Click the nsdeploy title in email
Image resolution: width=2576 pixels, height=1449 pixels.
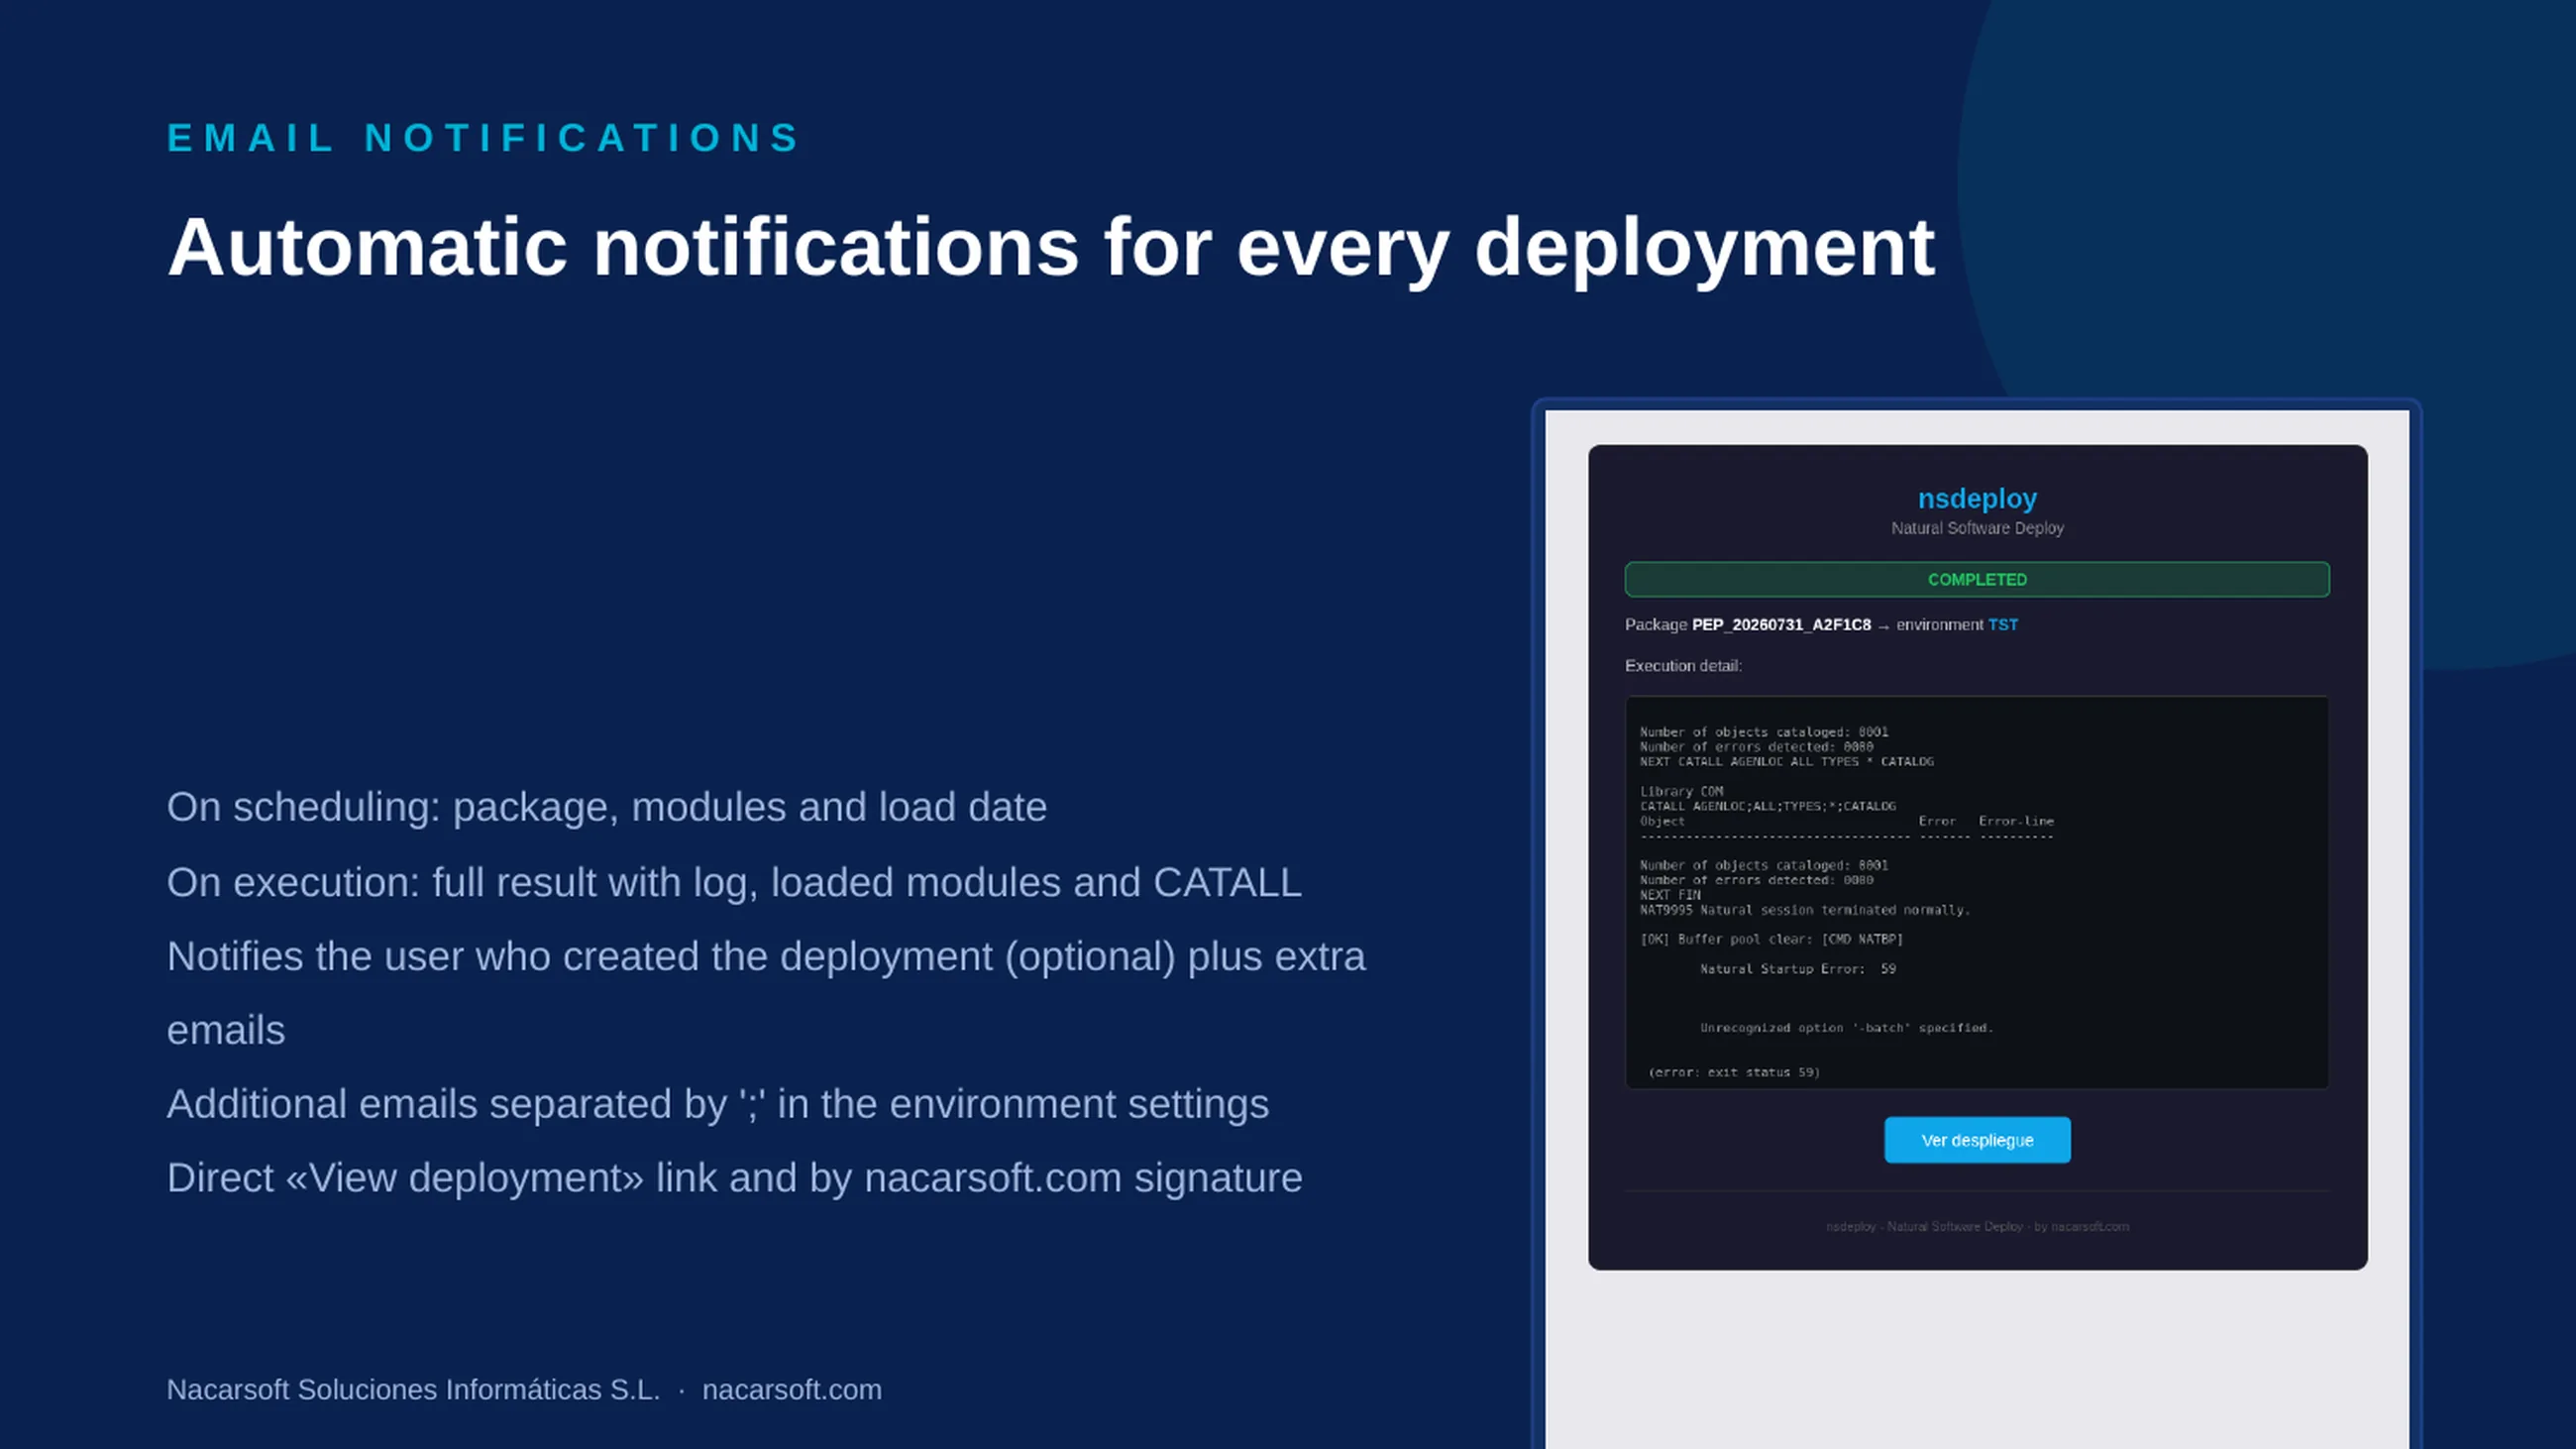coord(1977,498)
